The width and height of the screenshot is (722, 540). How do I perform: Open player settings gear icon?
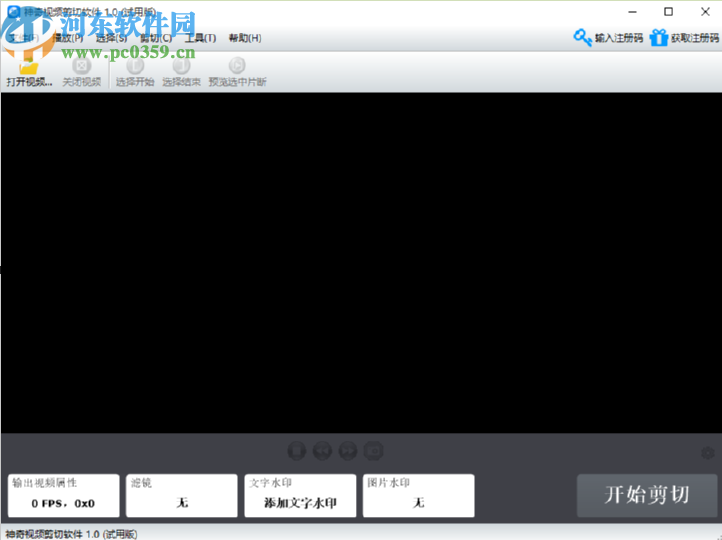[707, 453]
